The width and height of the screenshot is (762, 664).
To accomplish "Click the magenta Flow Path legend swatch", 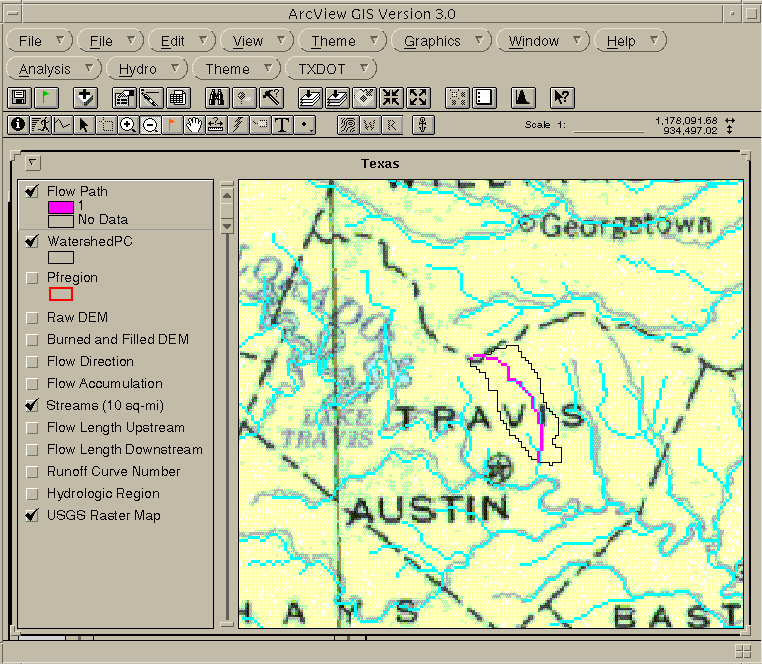I will 61,207.
